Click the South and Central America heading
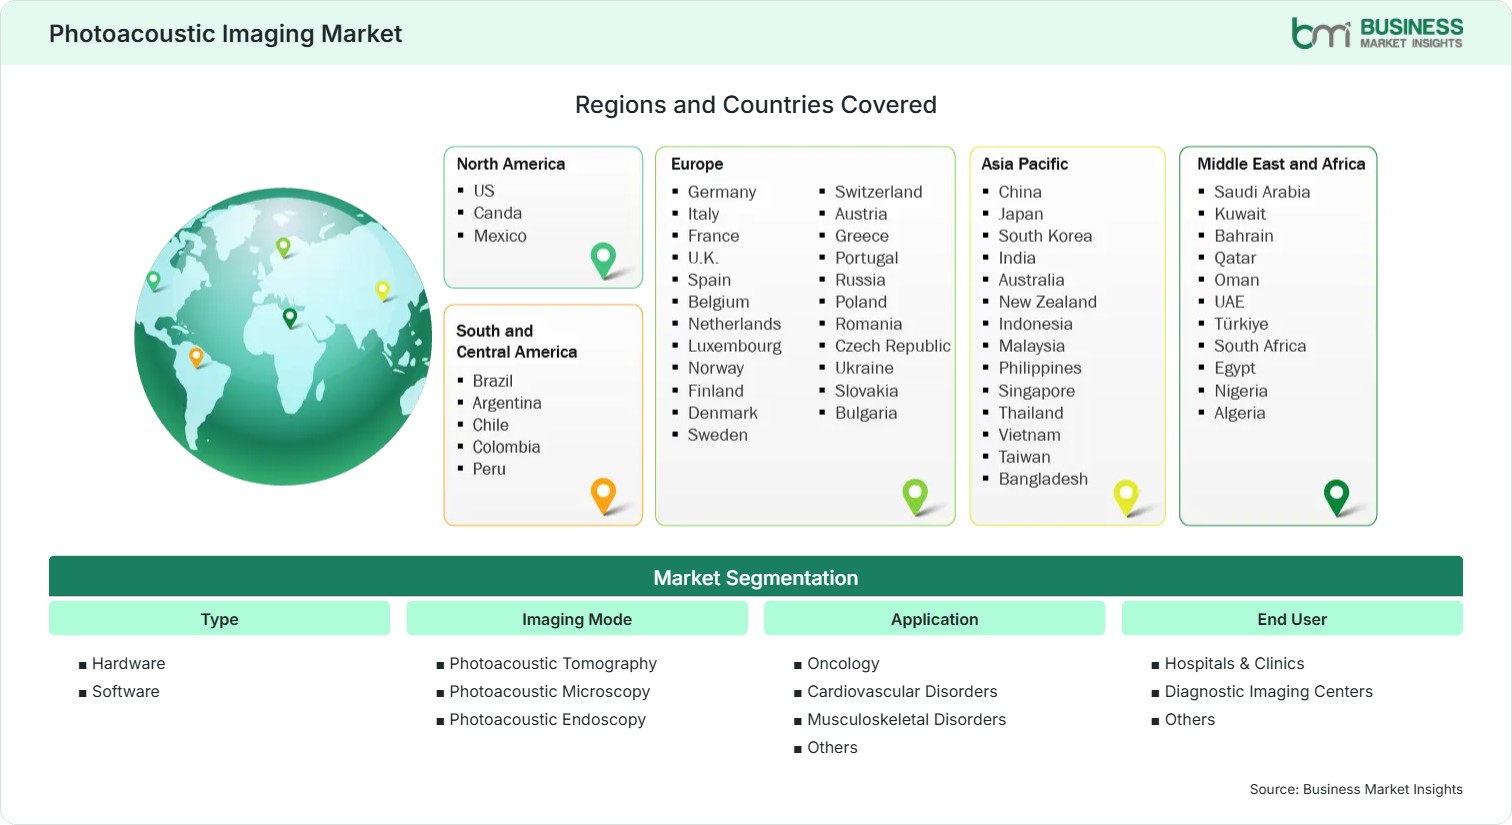Image resolution: width=1512 pixels, height=825 pixels. point(516,341)
